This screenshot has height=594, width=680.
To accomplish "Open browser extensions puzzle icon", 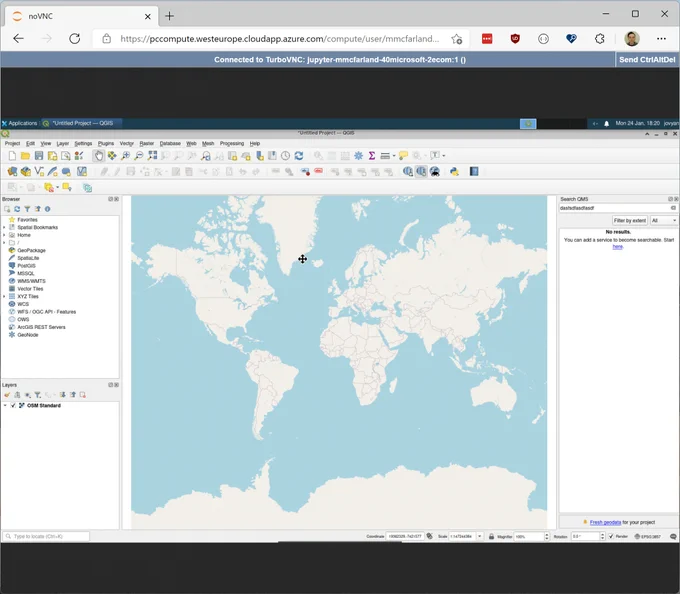I will (x=600, y=39).
